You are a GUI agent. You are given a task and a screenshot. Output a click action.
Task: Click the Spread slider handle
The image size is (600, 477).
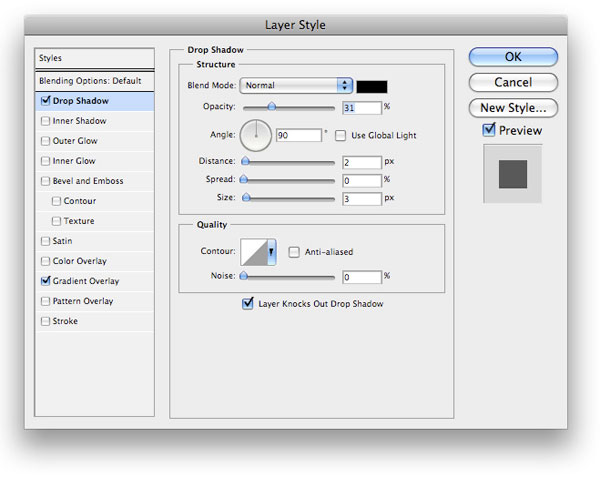(244, 179)
